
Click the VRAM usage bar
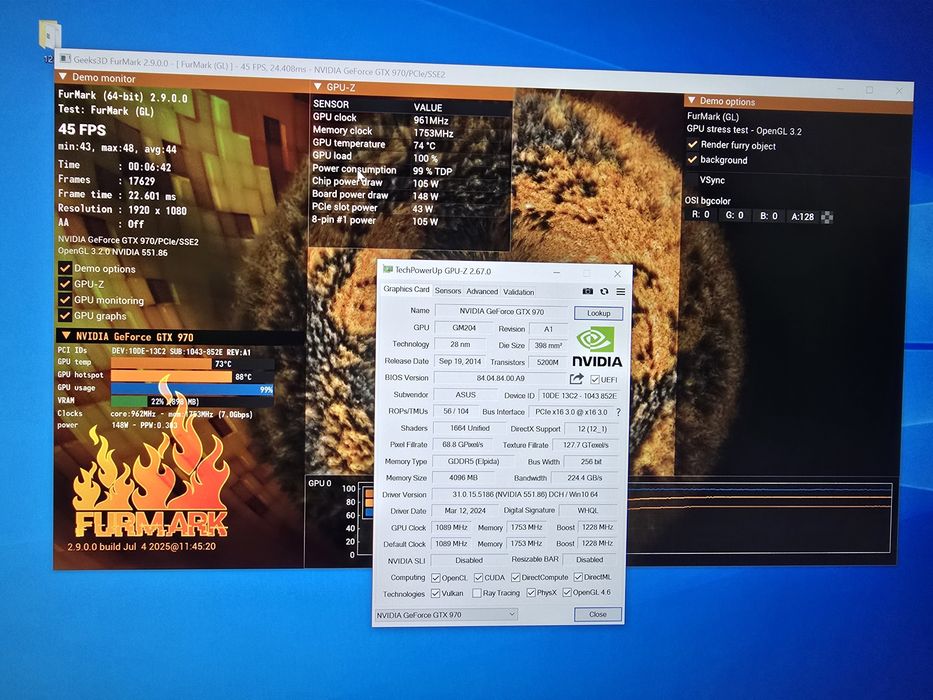193,402
